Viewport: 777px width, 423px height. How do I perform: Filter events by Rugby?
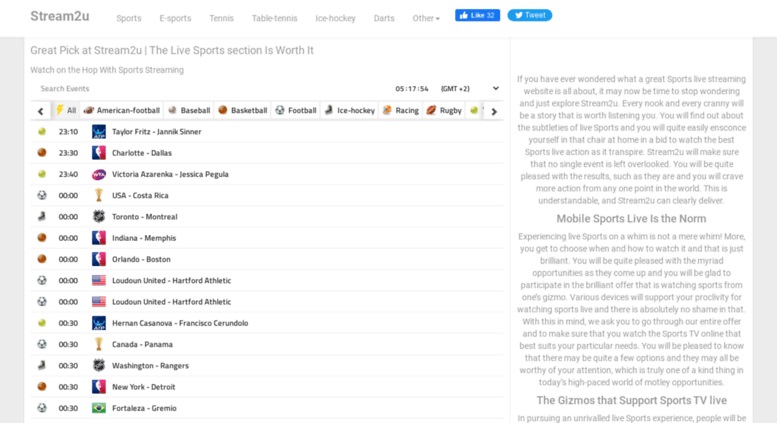point(444,110)
